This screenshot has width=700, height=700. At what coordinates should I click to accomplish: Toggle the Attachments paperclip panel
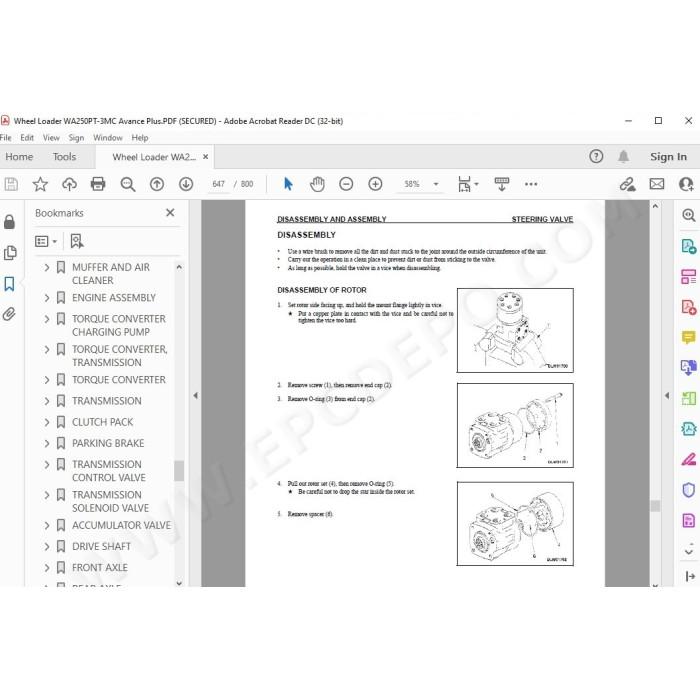9,314
